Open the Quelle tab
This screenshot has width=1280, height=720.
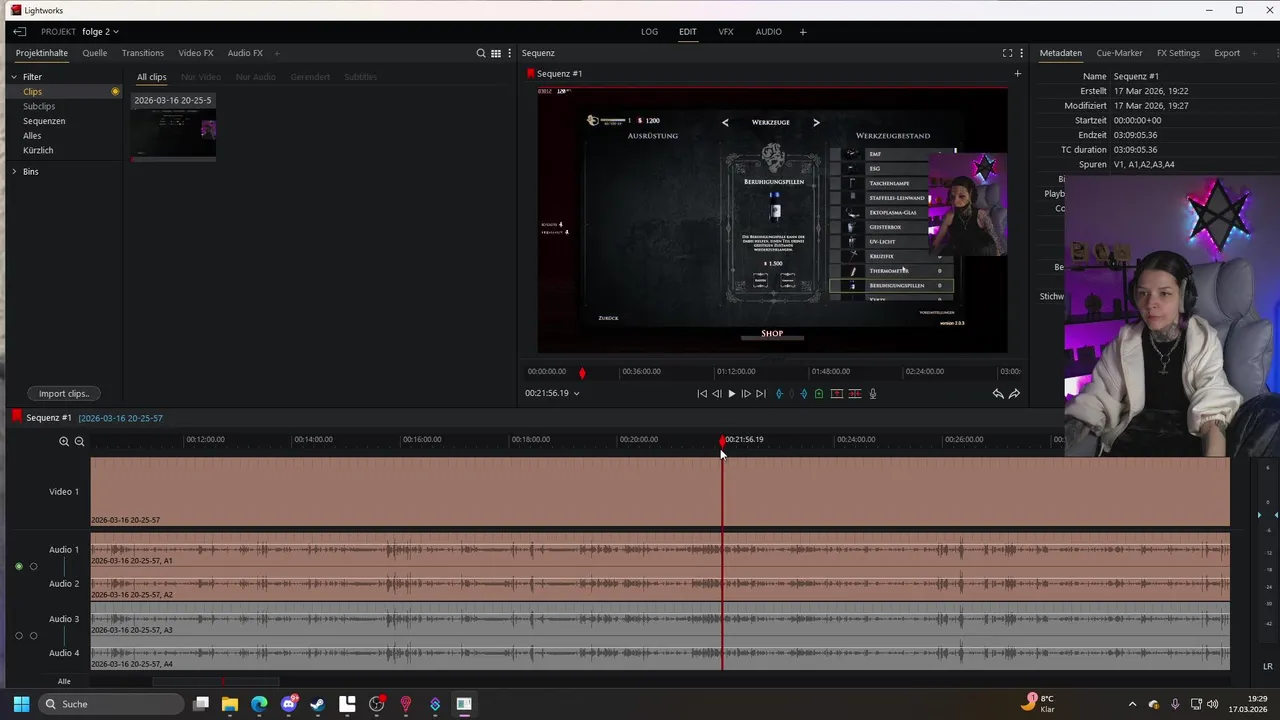coord(95,53)
